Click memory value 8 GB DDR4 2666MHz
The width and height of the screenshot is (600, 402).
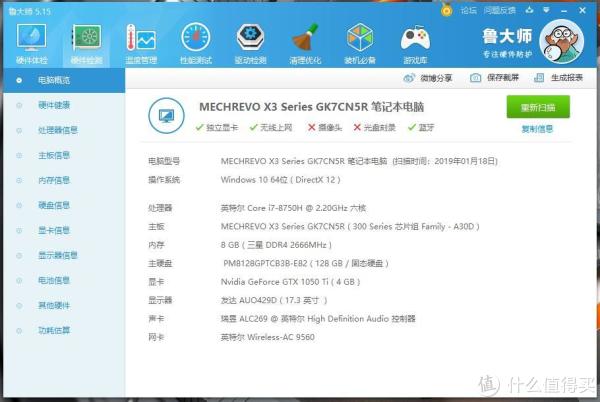click(276, 245)
